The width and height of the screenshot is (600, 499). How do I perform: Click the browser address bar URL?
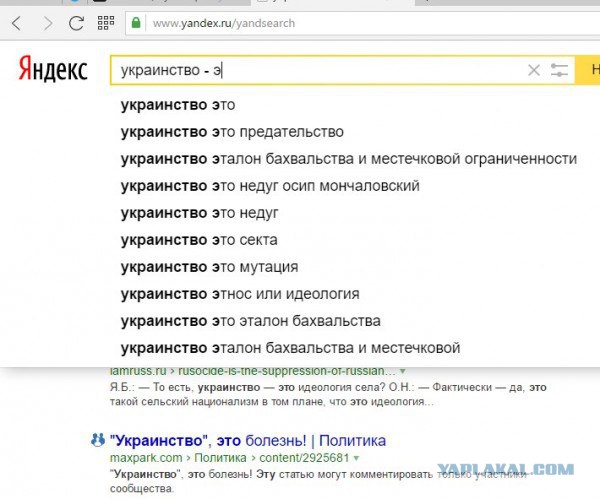pos(224,23)
